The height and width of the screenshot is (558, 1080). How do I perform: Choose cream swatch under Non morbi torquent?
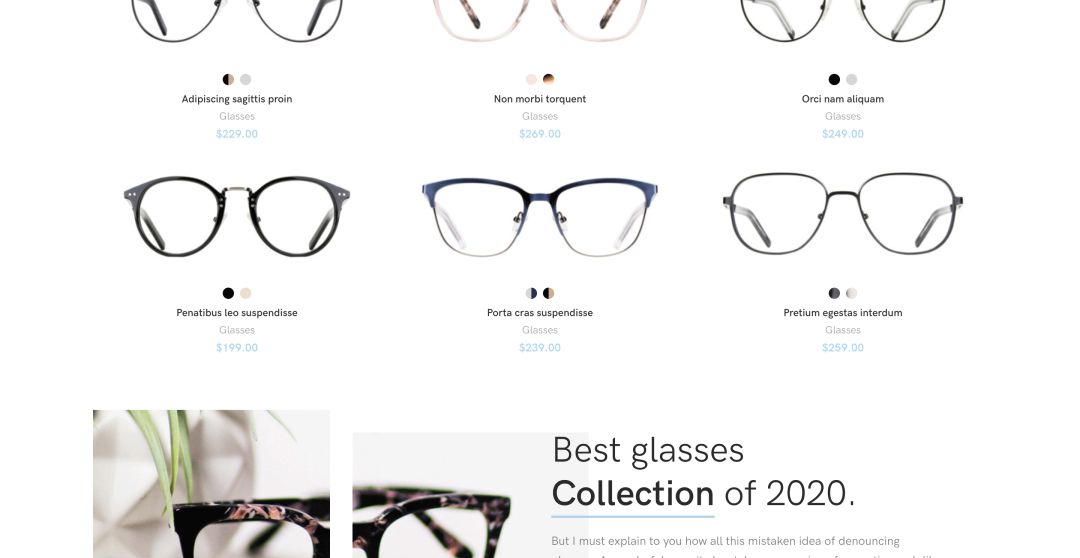[531, 79]
